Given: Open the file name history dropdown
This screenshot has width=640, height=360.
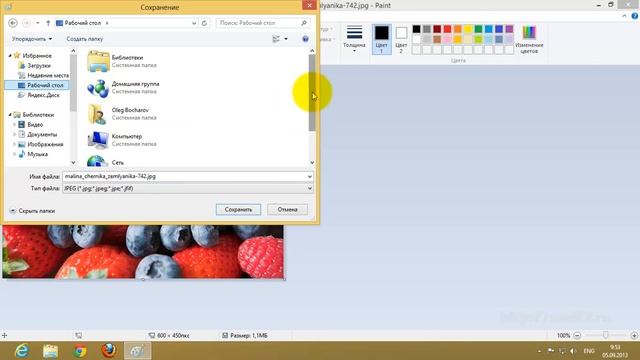Looking at the screenshot, I should pos(309,176).
